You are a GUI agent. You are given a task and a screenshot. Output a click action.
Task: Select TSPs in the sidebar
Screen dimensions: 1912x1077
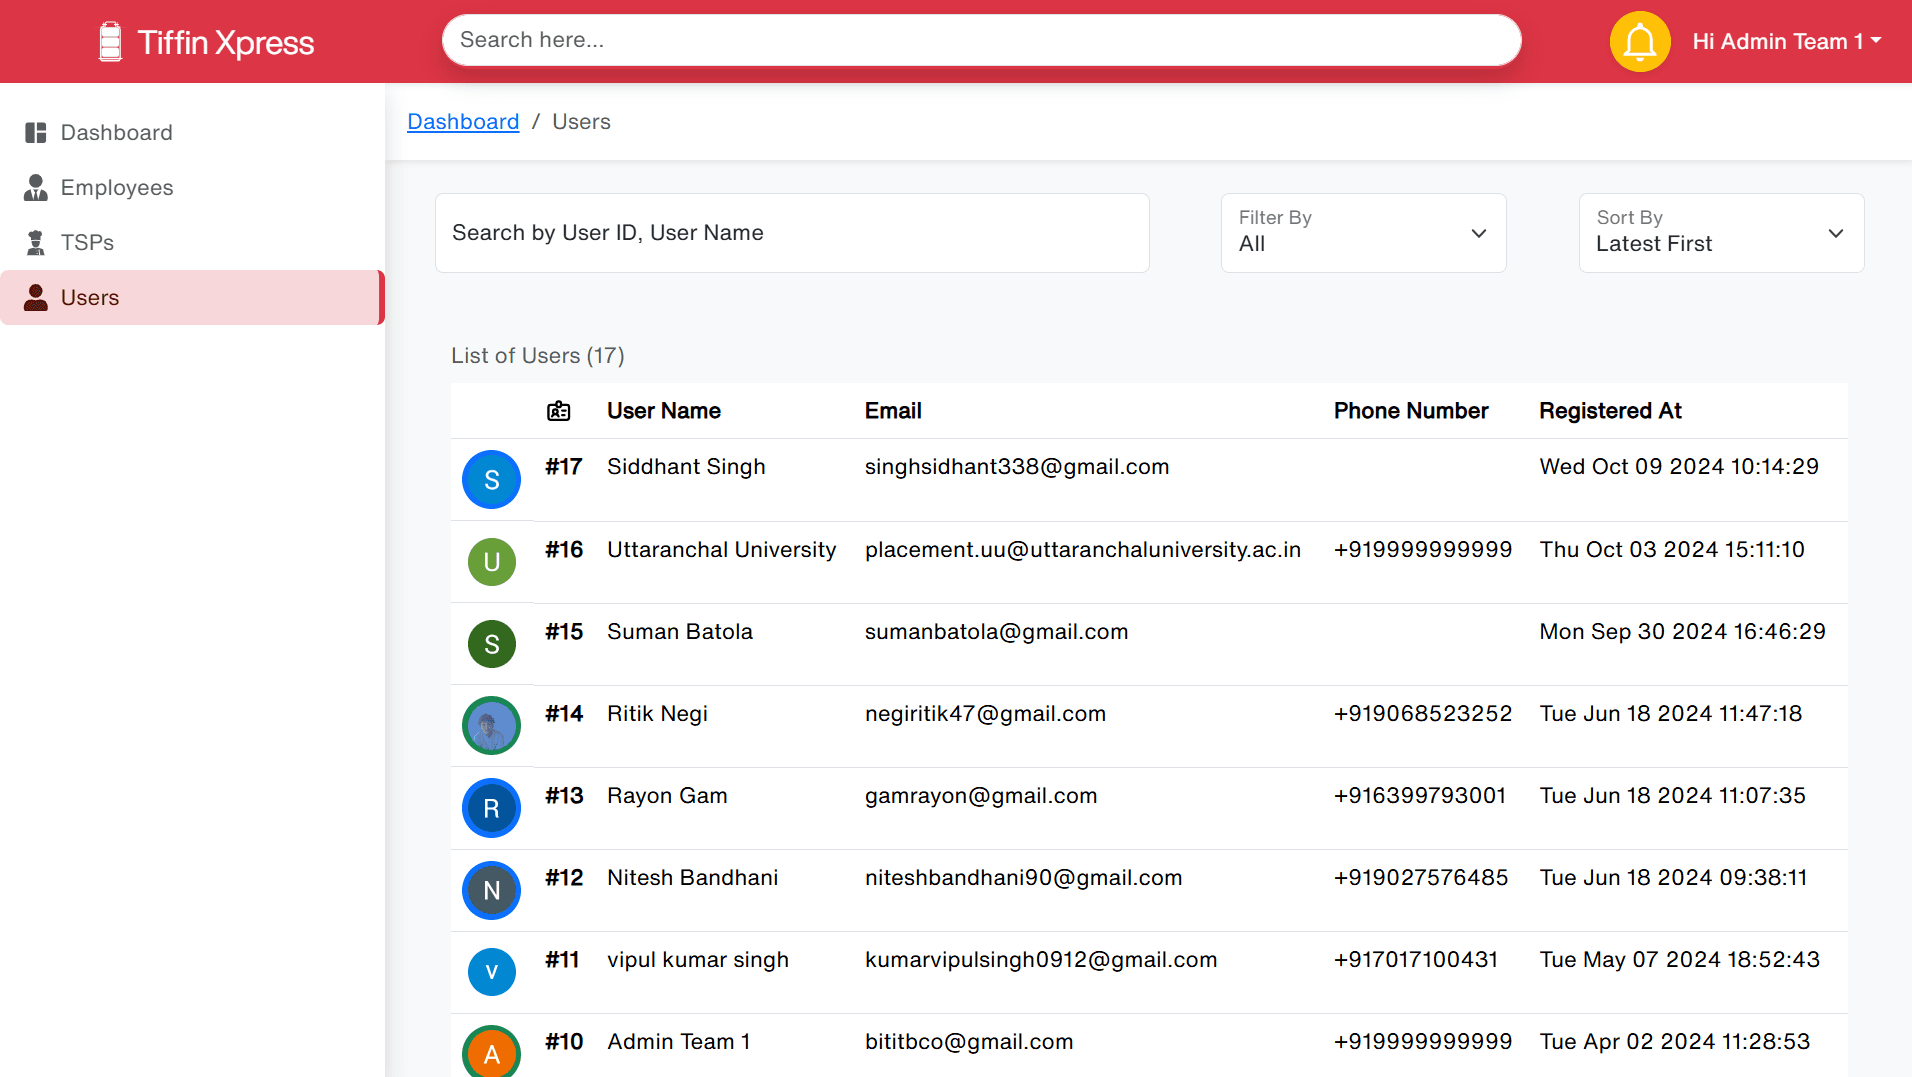click(x=87, y=243)
